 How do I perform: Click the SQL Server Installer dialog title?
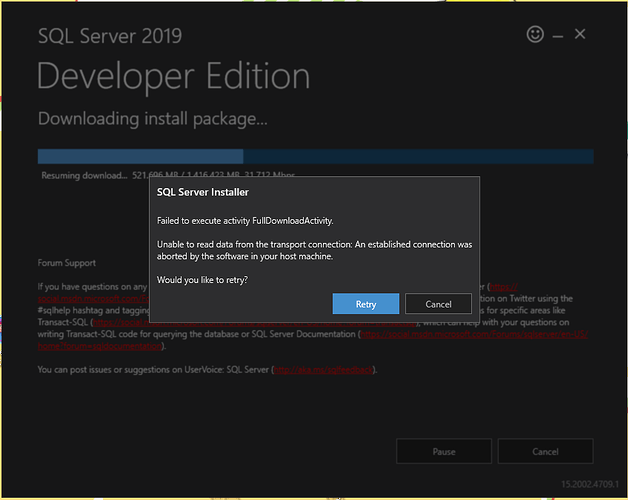(x=203, y=192)
